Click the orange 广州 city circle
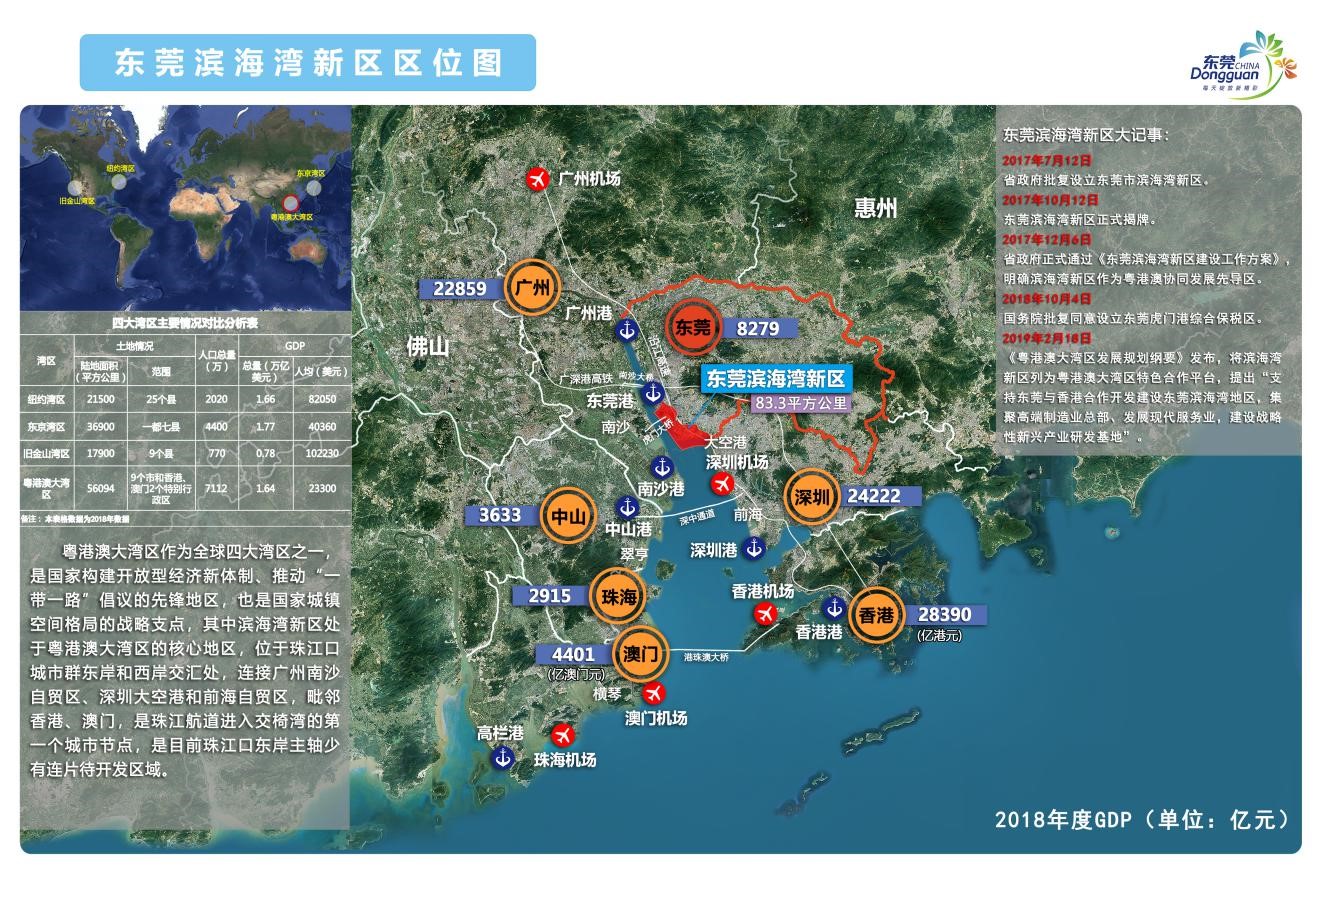 (x=531, y=289)
